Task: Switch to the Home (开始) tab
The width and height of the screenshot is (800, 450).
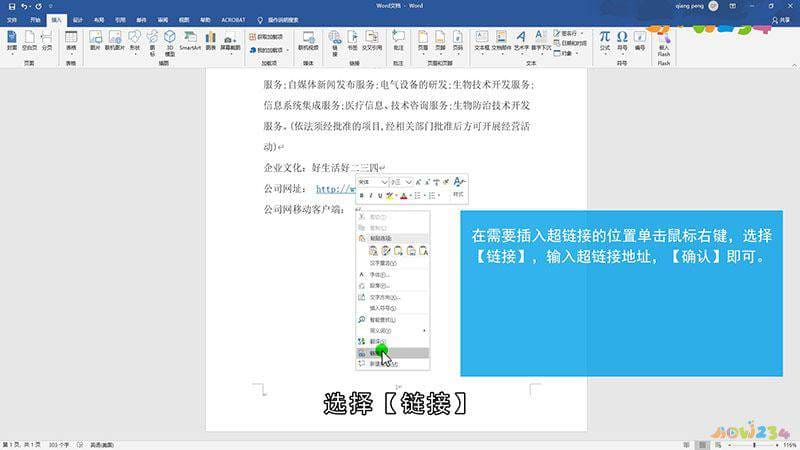Action: 35,20
